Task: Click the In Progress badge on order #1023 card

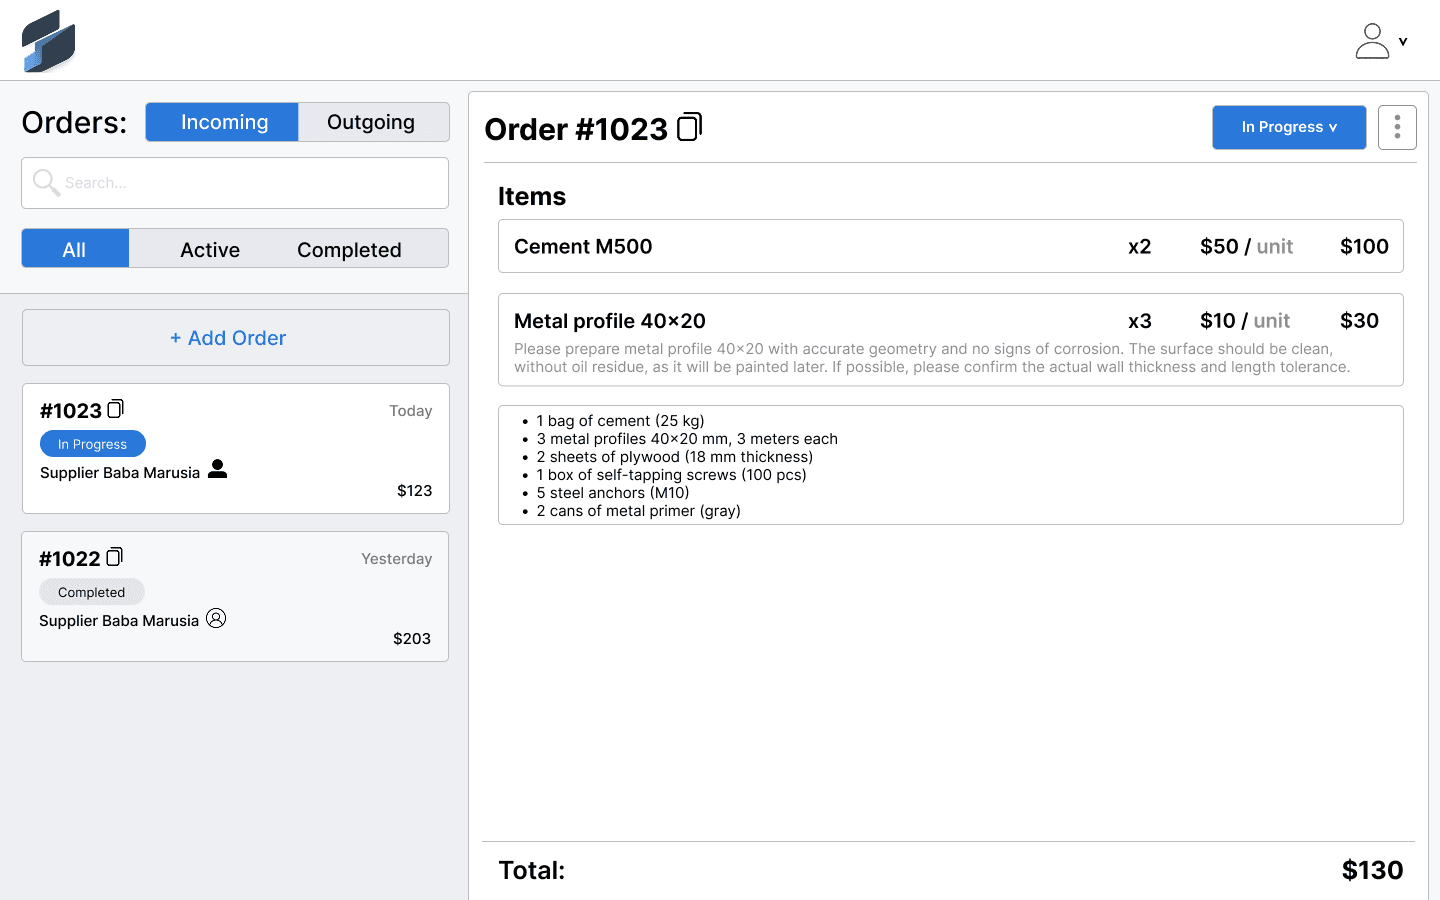Action: coord(92,443)
